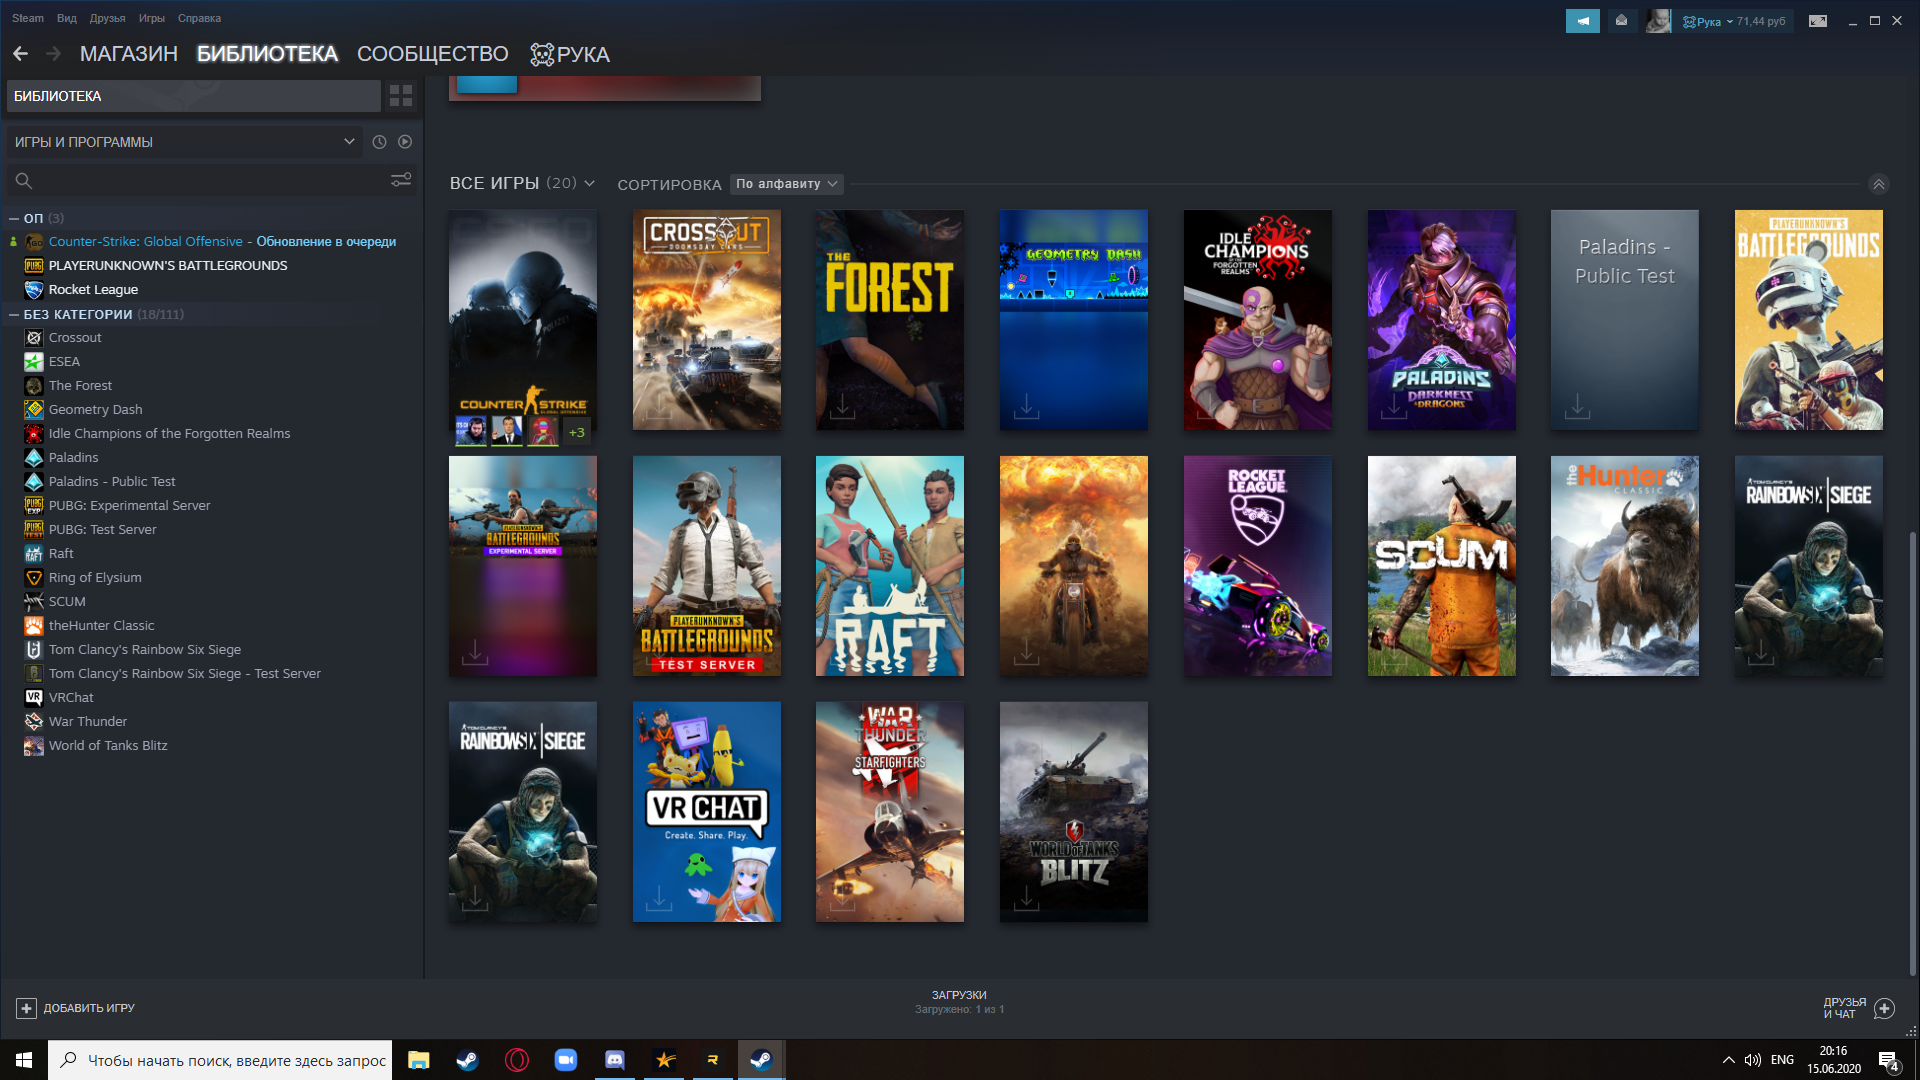Open ДРУЗЬЯ И ЧАТ label
Viewport: 1920px width, 1080px height.
[1844, 1008]
